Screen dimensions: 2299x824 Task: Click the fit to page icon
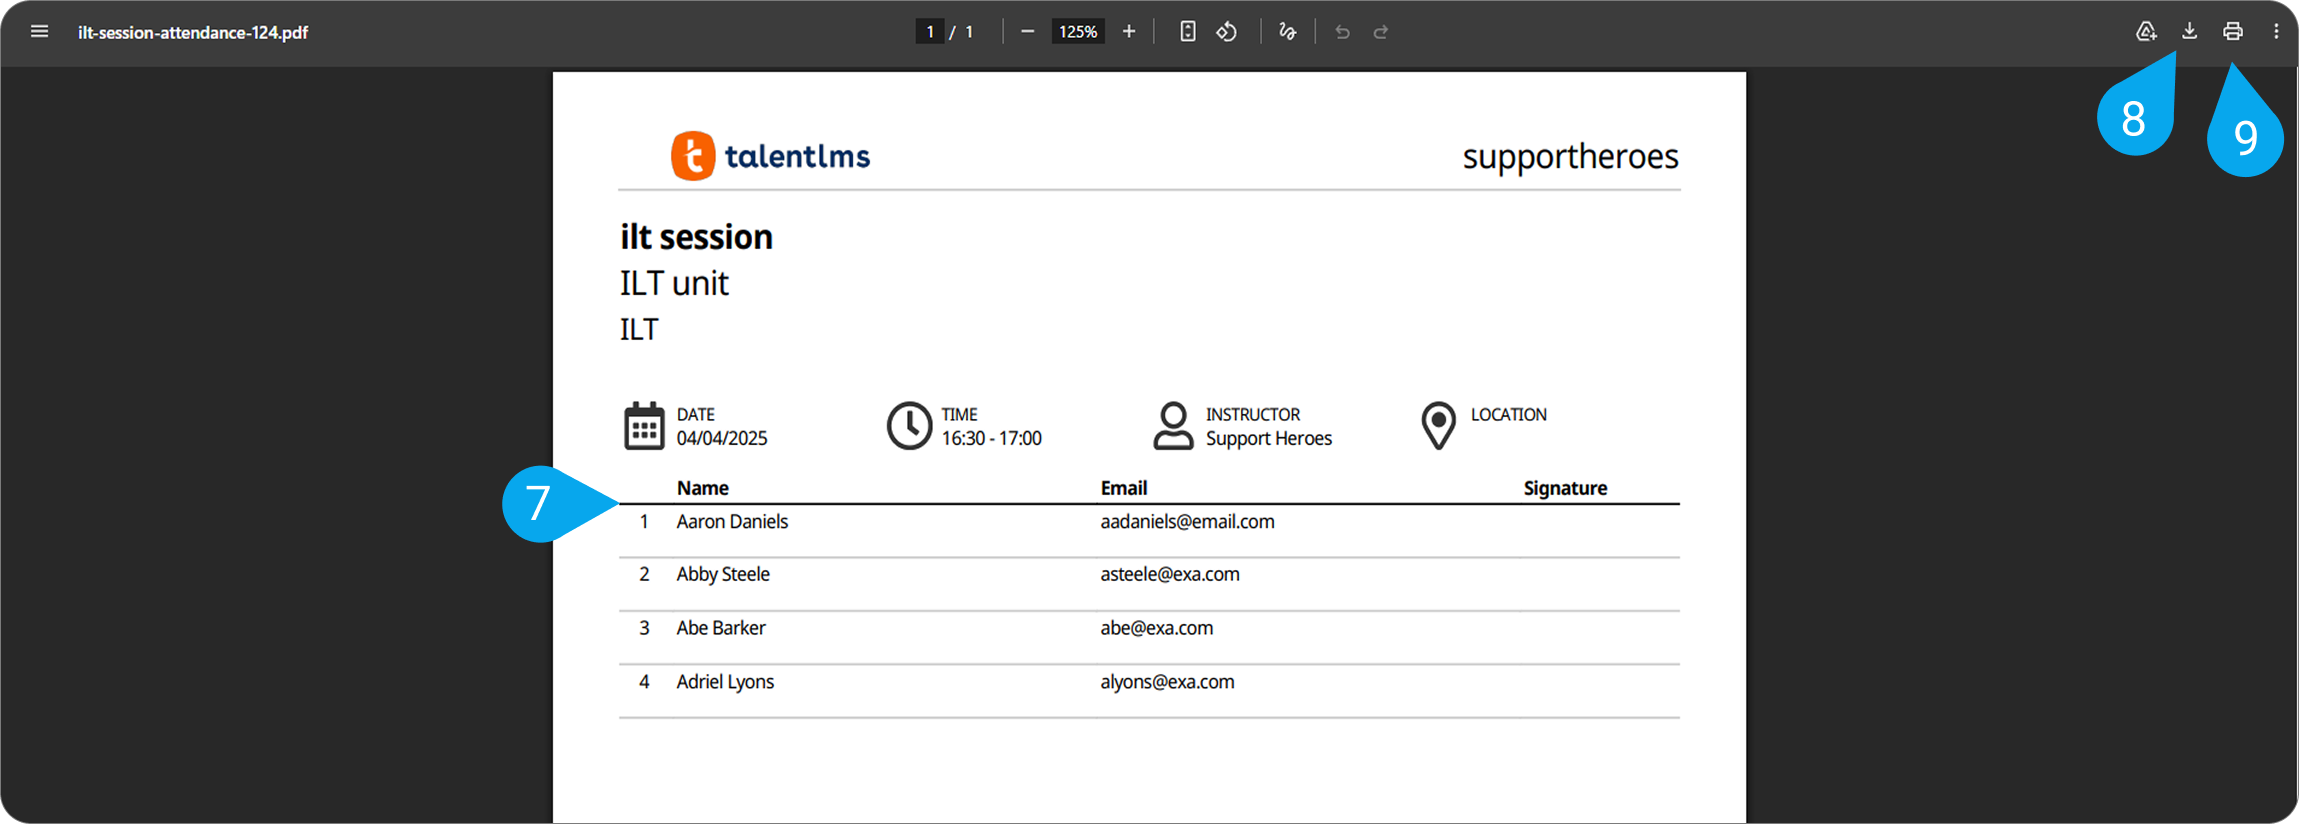(1187, 32)
